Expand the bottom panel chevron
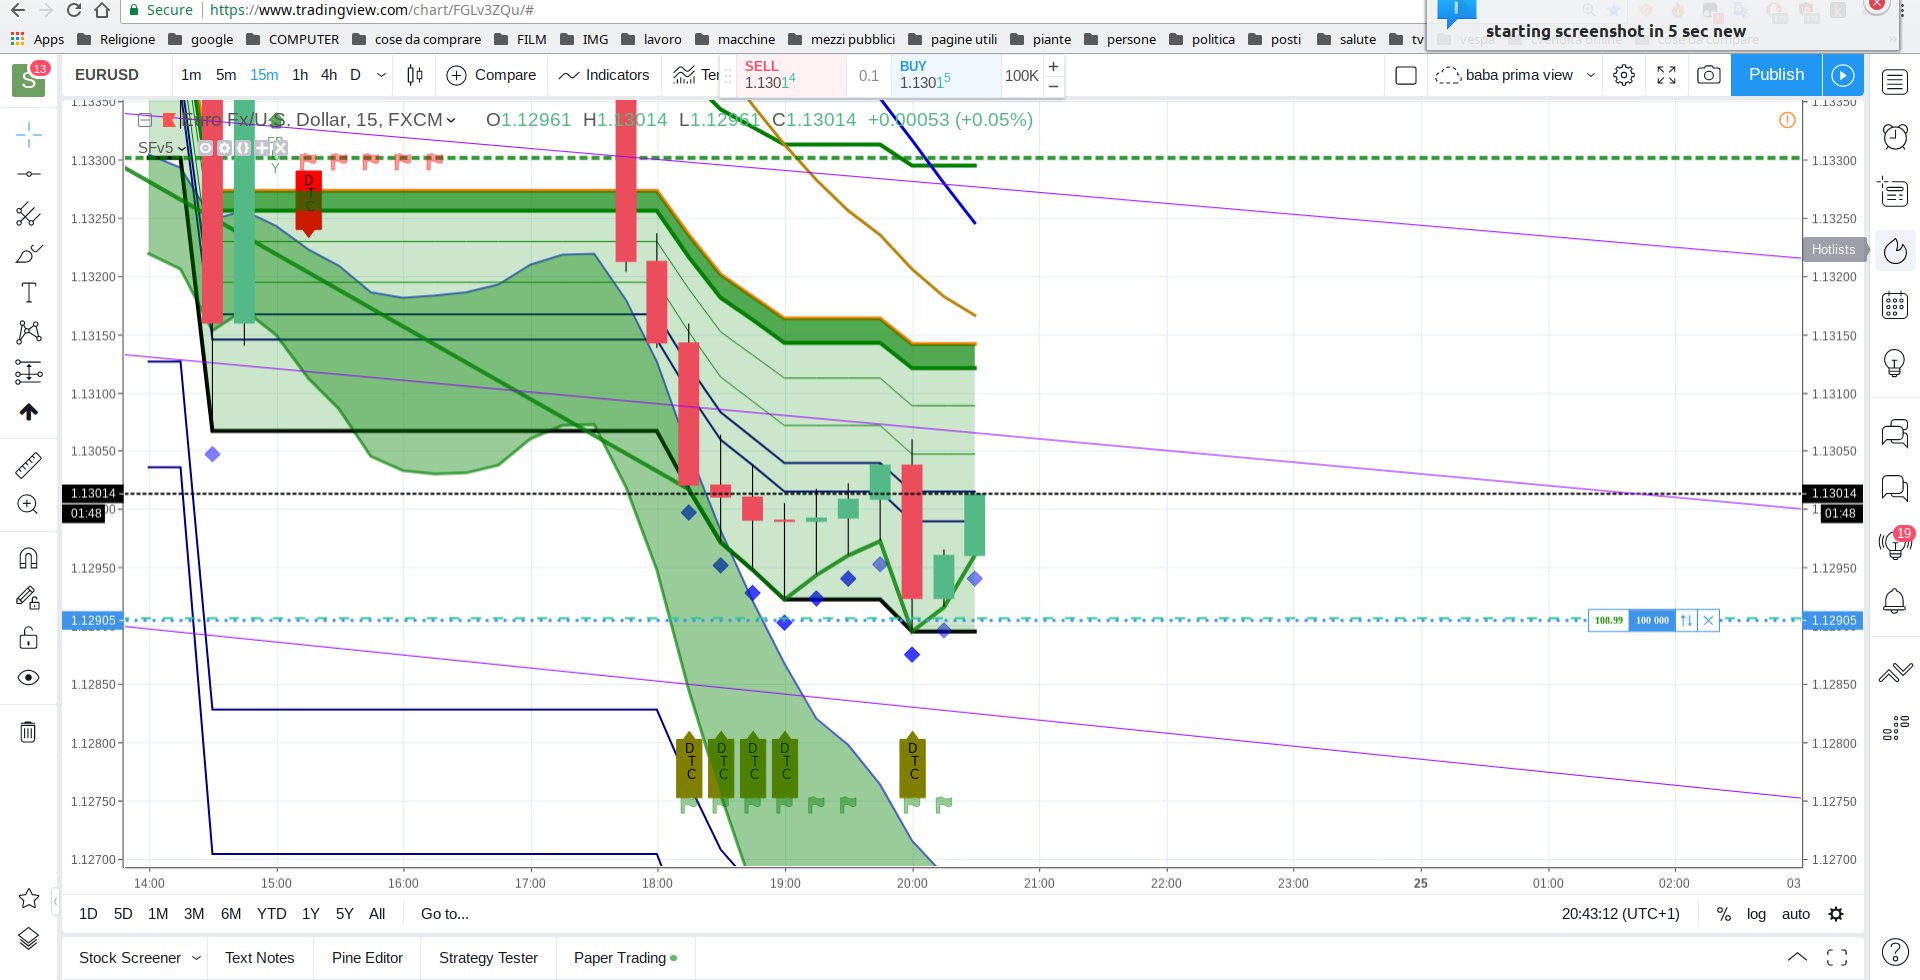This screenshot has height=980, width=1920. (1797, 957)
